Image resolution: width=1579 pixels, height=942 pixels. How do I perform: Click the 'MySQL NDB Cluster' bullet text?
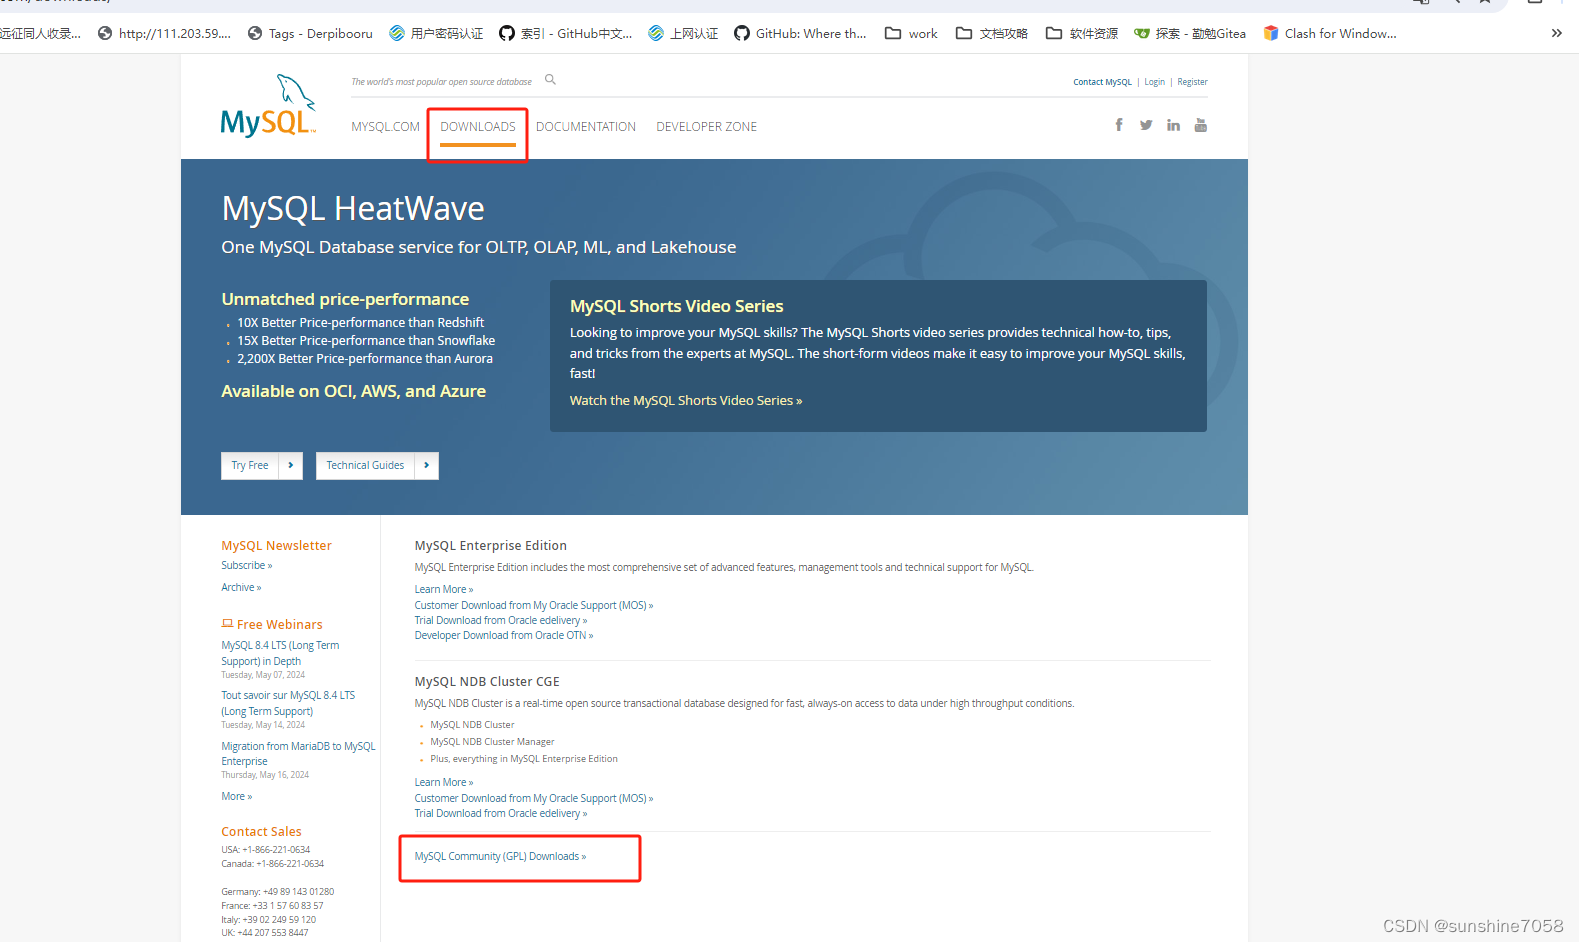[x=472, y=724]
